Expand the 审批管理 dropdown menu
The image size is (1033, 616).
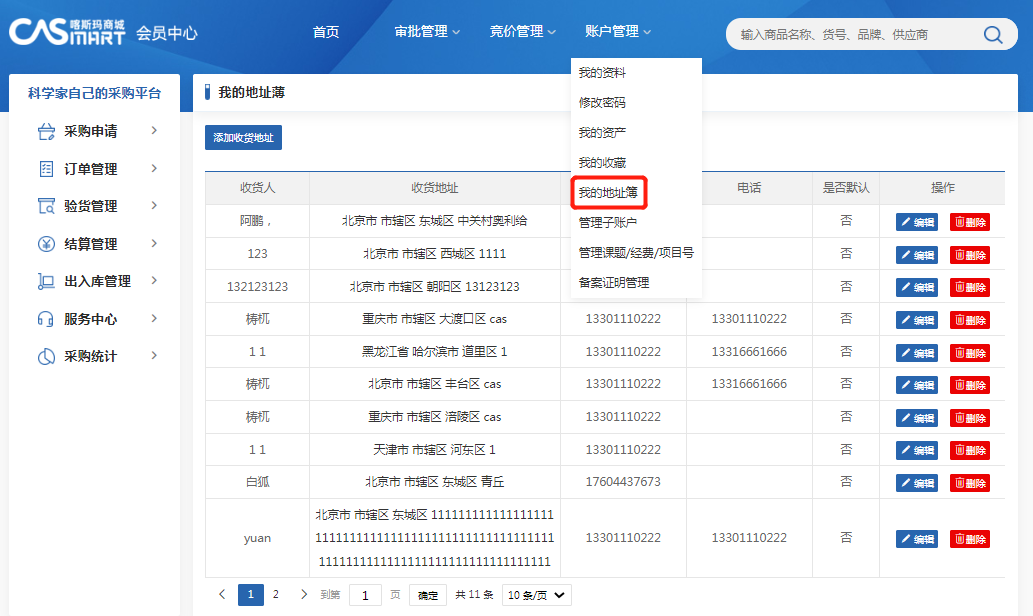tap(427, 32)
